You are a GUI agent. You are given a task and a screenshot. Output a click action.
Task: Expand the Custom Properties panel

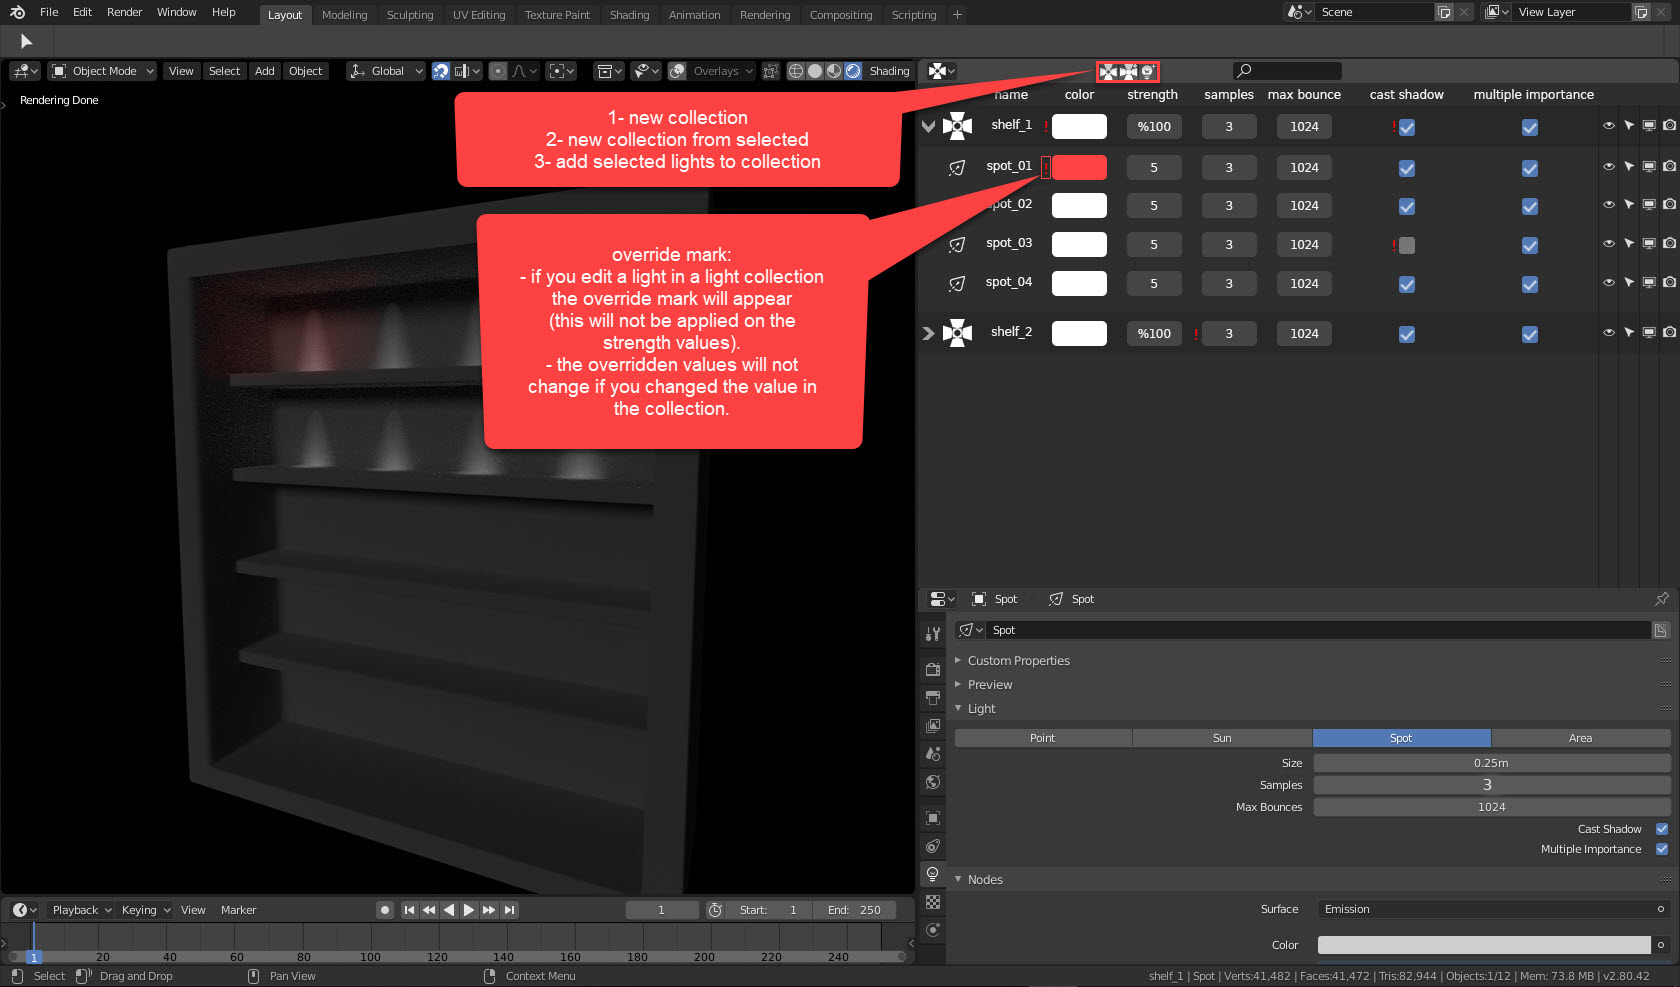(x=1018, y=661)
